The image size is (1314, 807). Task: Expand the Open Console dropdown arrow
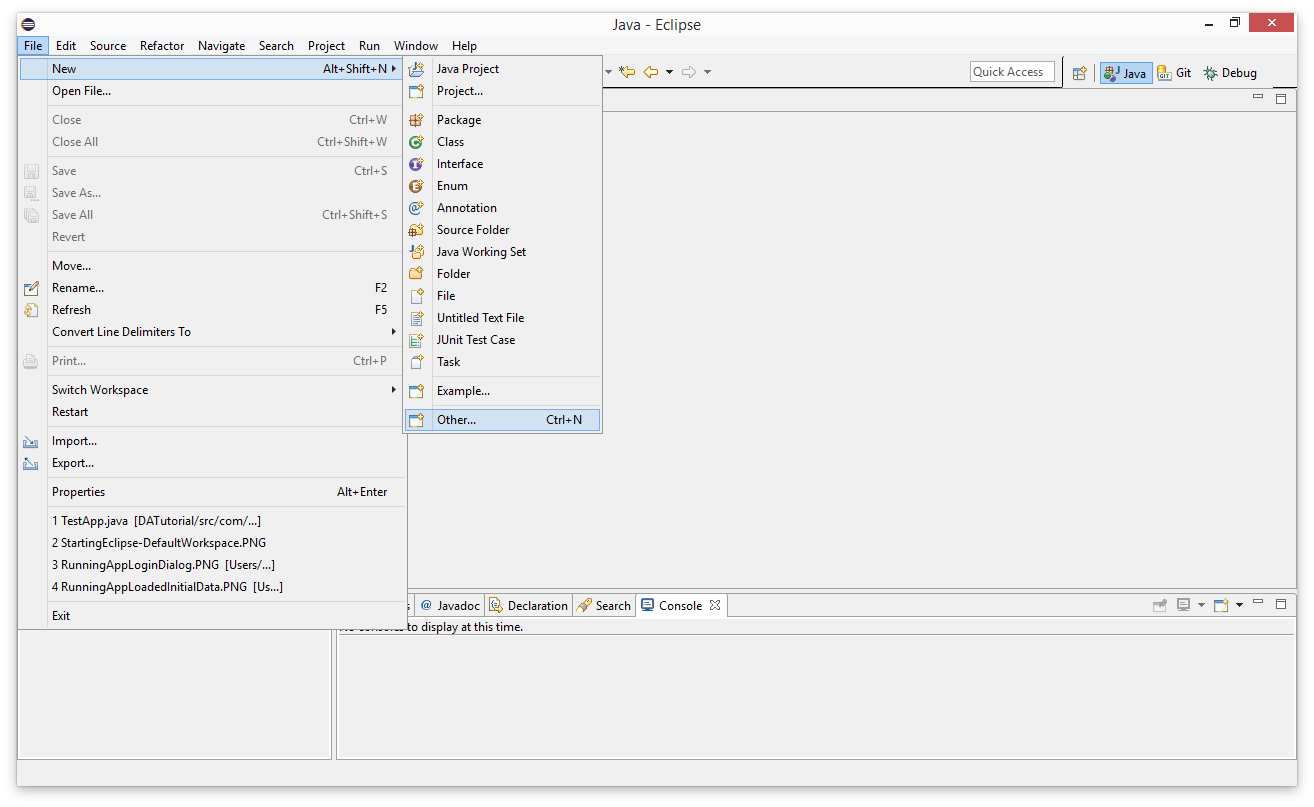[1239, 605]
